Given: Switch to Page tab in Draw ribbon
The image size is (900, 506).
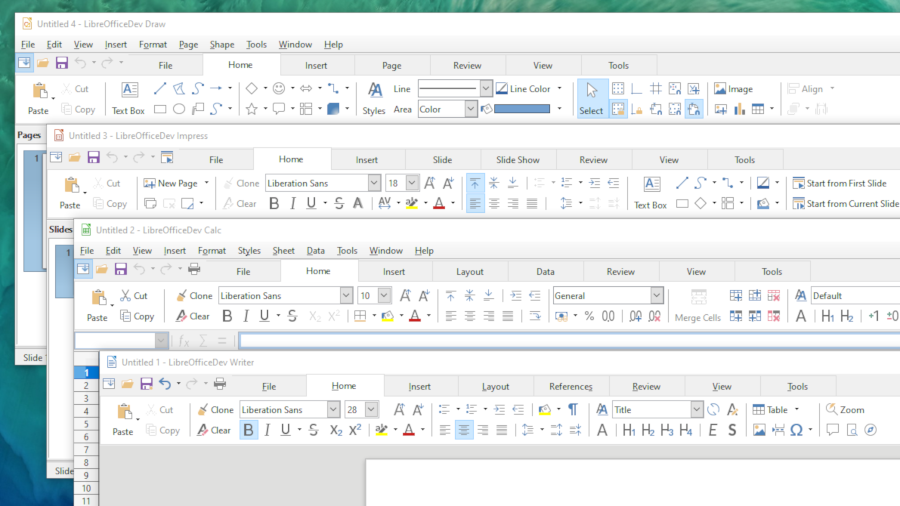Looking at the screenshot, I should tap(392, 65).
